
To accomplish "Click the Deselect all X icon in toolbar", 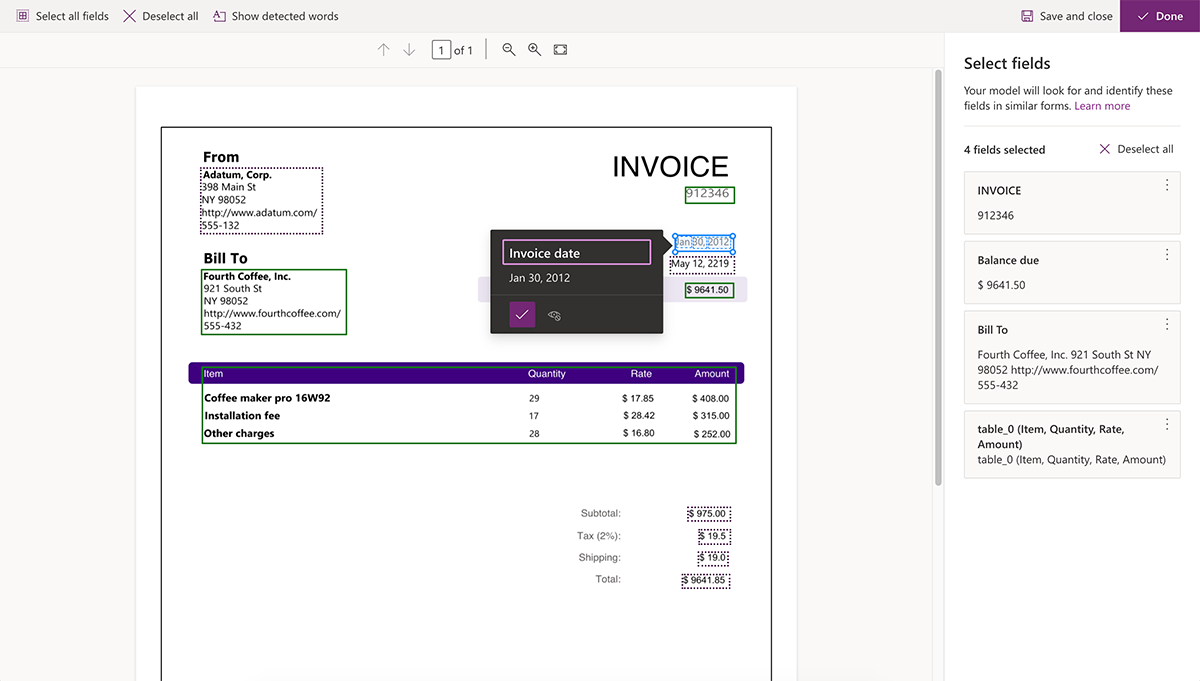I will pos(129,16).
